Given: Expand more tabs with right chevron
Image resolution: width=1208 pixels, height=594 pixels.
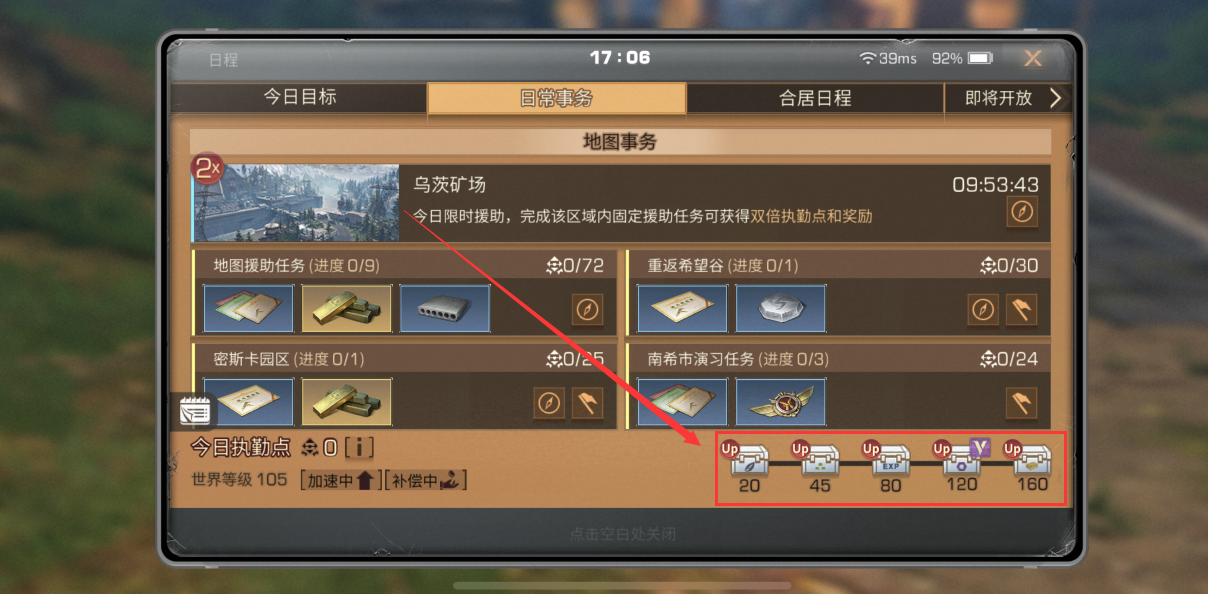Looking at the screenshot, I should 1055,98.
